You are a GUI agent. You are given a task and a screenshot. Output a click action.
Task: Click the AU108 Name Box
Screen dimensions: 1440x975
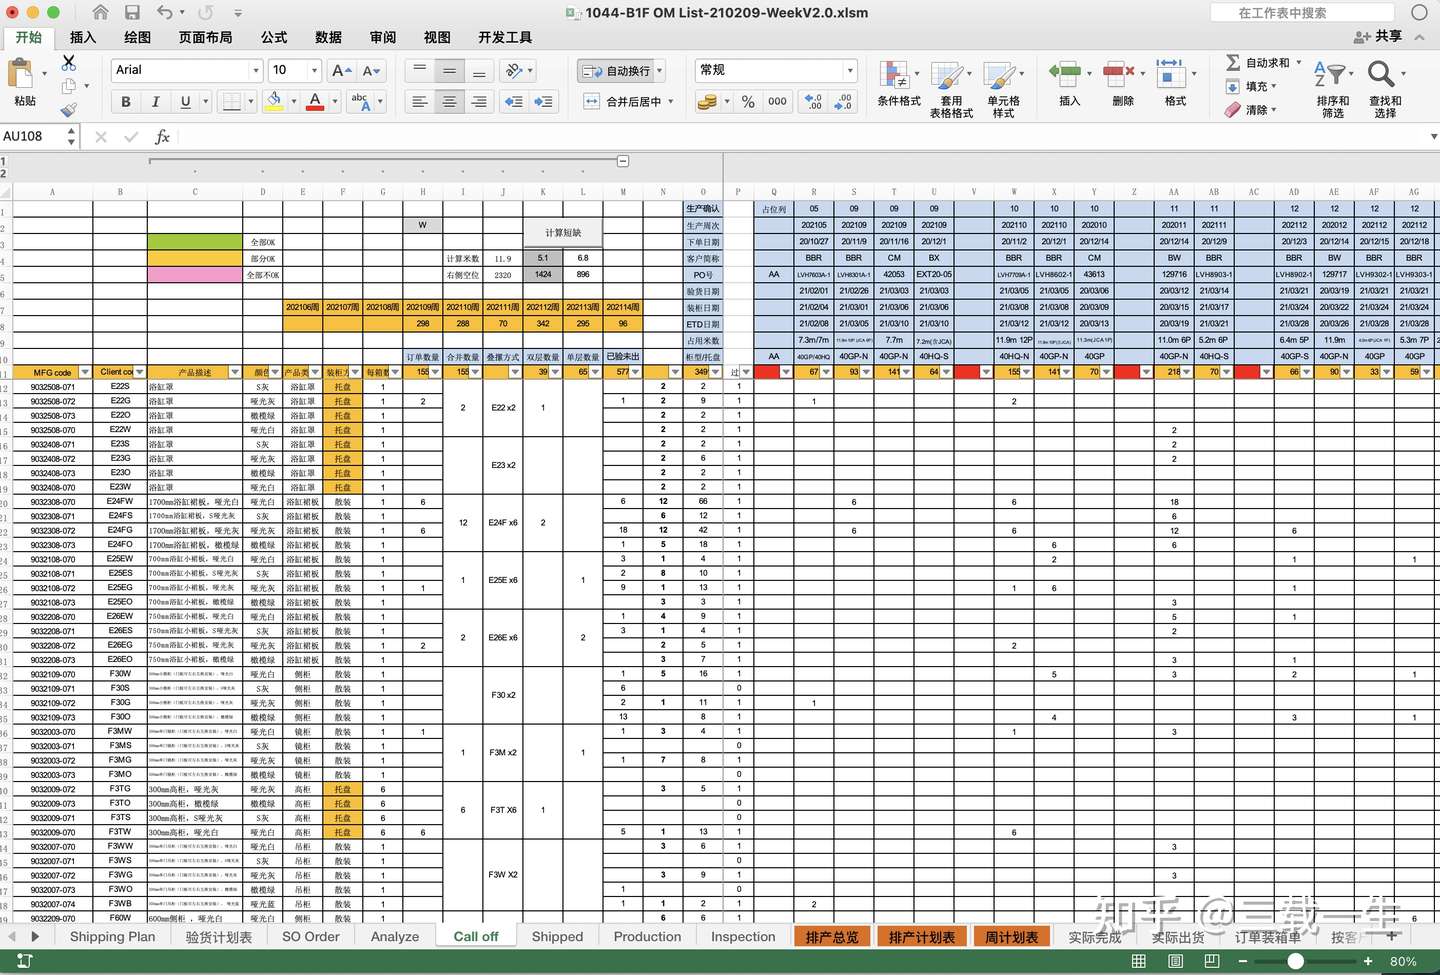pyautogui.click(x=33, y=136)
